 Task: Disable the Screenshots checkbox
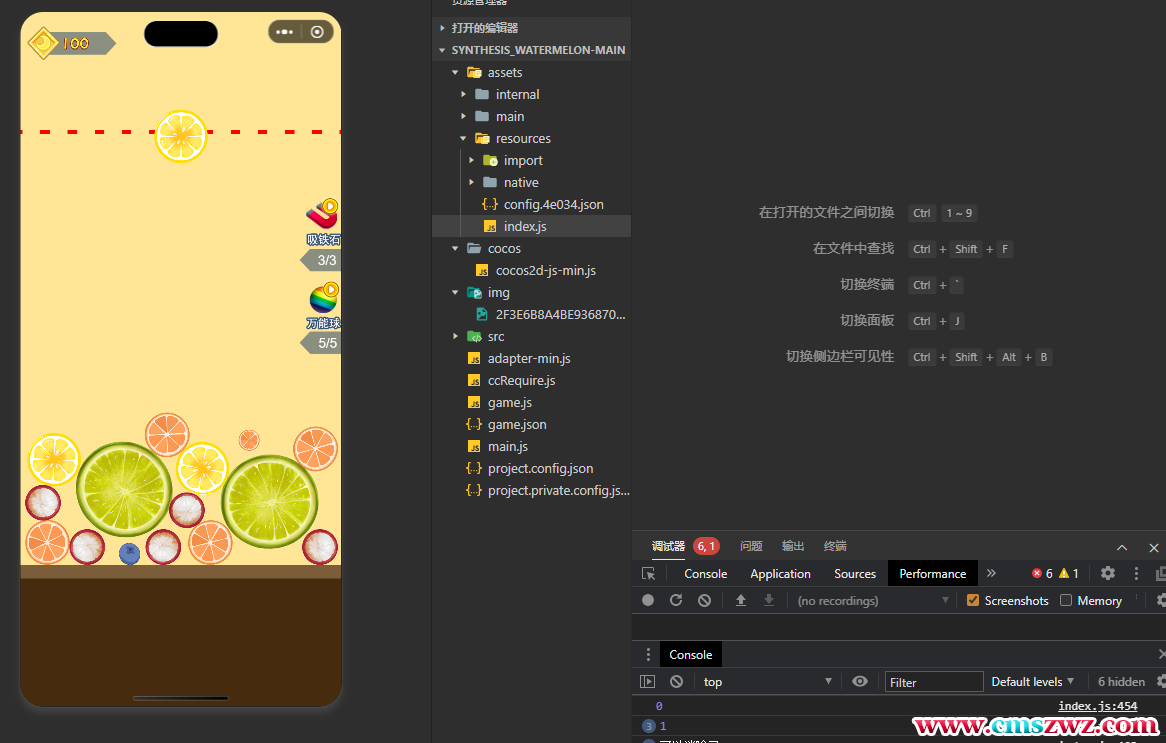click(x=973, y=600)
